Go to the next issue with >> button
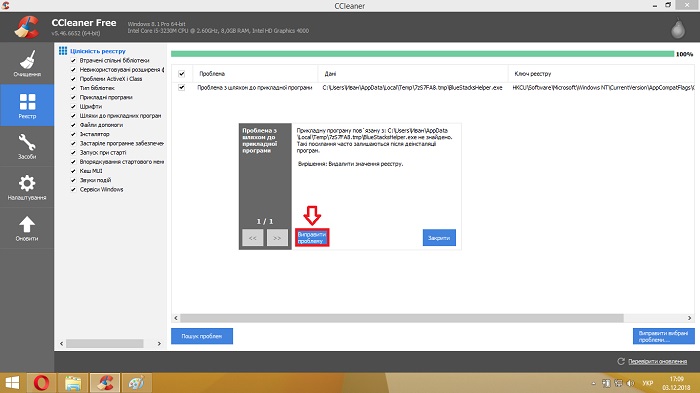The image size is (700, 393). [x=277, y=238]
